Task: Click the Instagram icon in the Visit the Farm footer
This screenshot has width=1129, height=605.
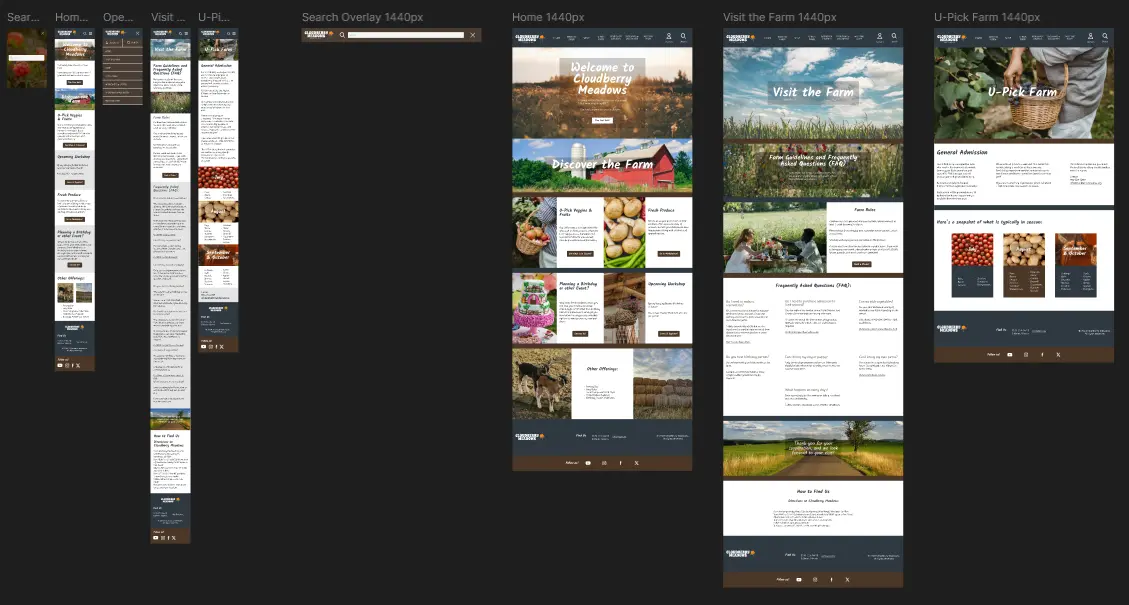Action: coord(816,579)
